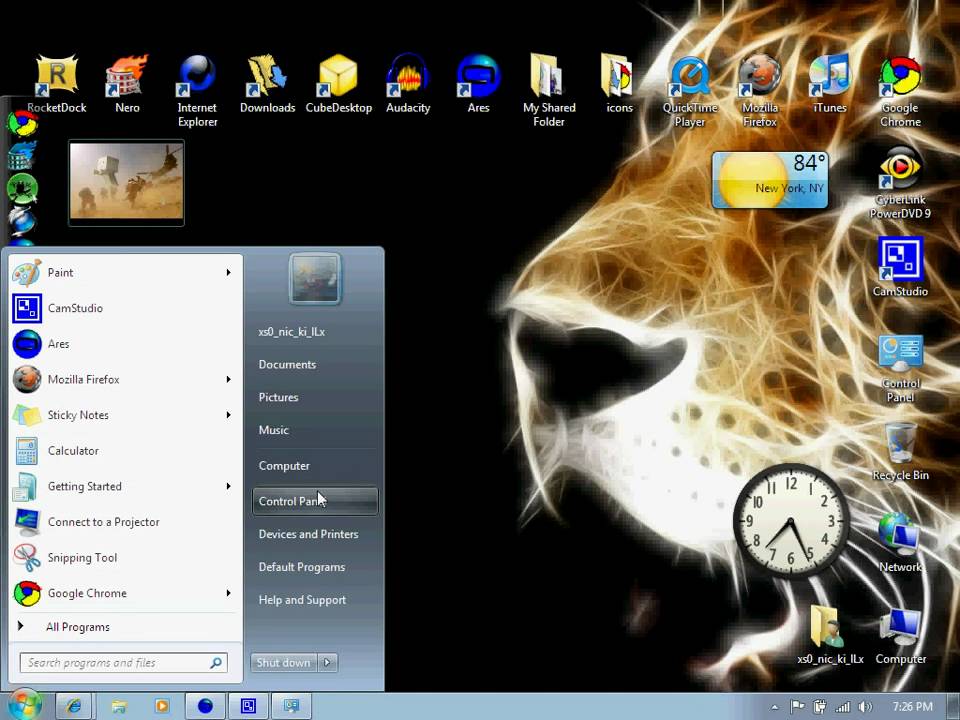
Task: Open the icons folder on desktop
Action: coord(619,84)
